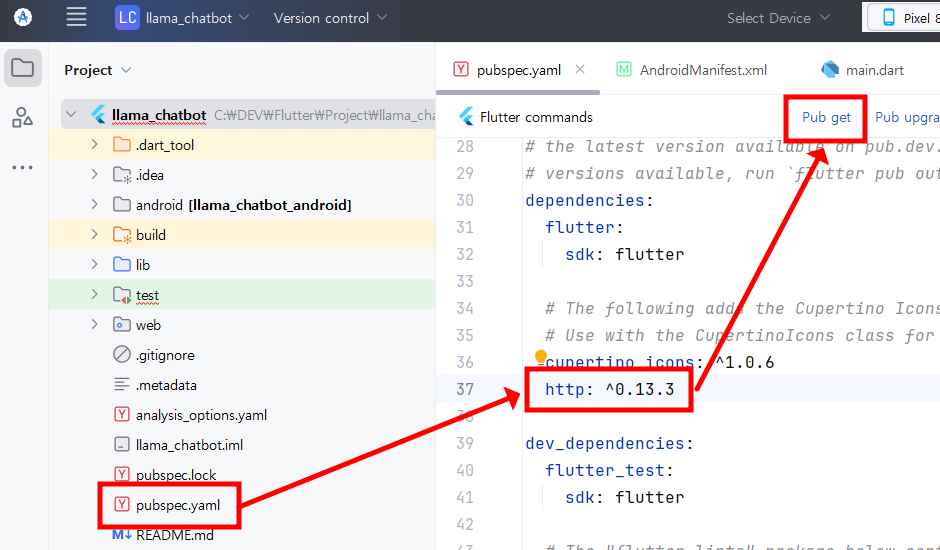Place cursor on http: ^0.13.3 line

610,389
